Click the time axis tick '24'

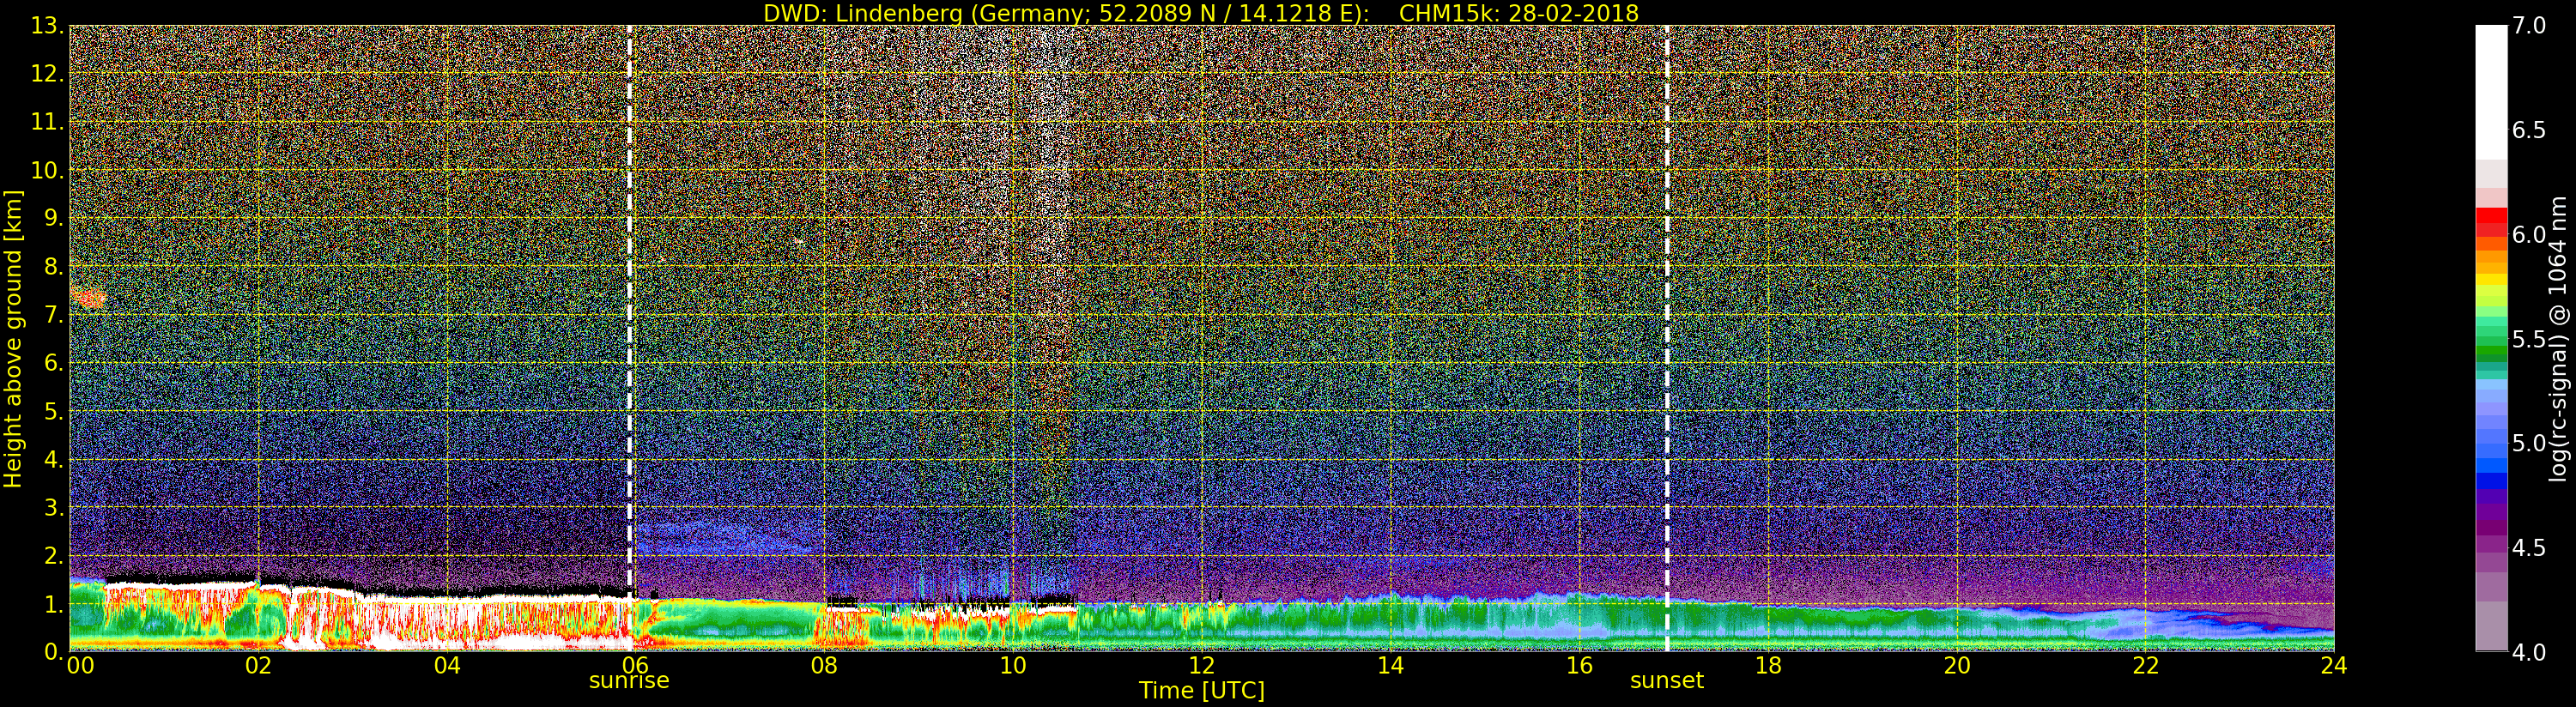(2334, 665)
